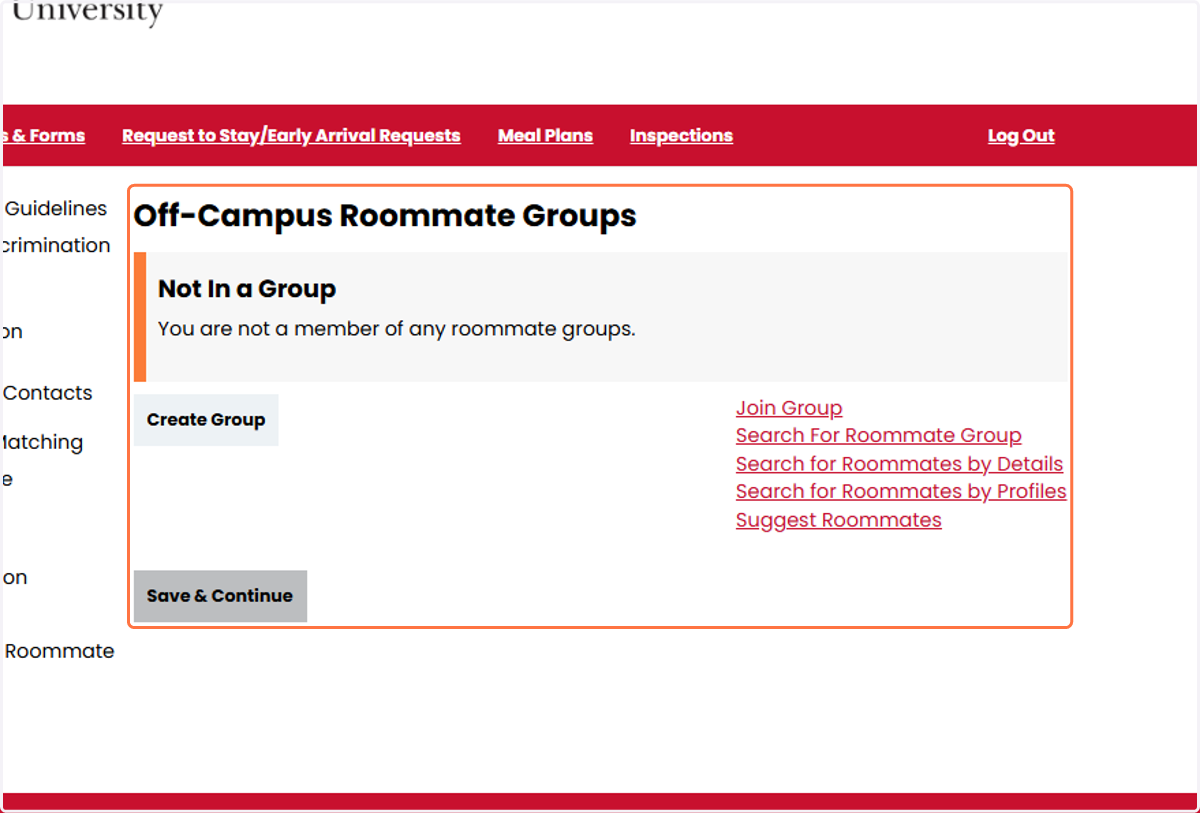
Task: Click the Log Out link
Action: pos(1021,136)
